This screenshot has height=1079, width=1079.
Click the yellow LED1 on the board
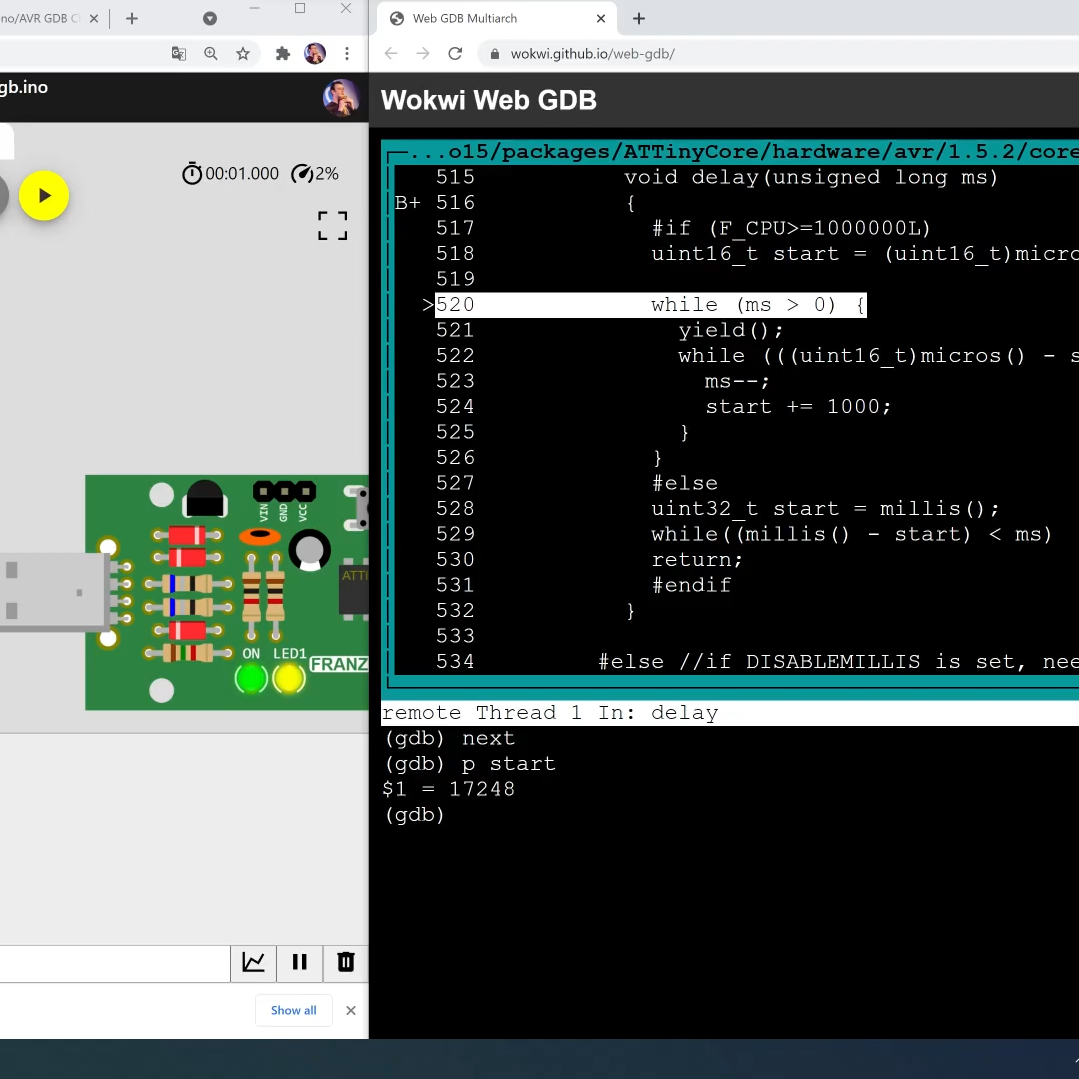point(289,678)
